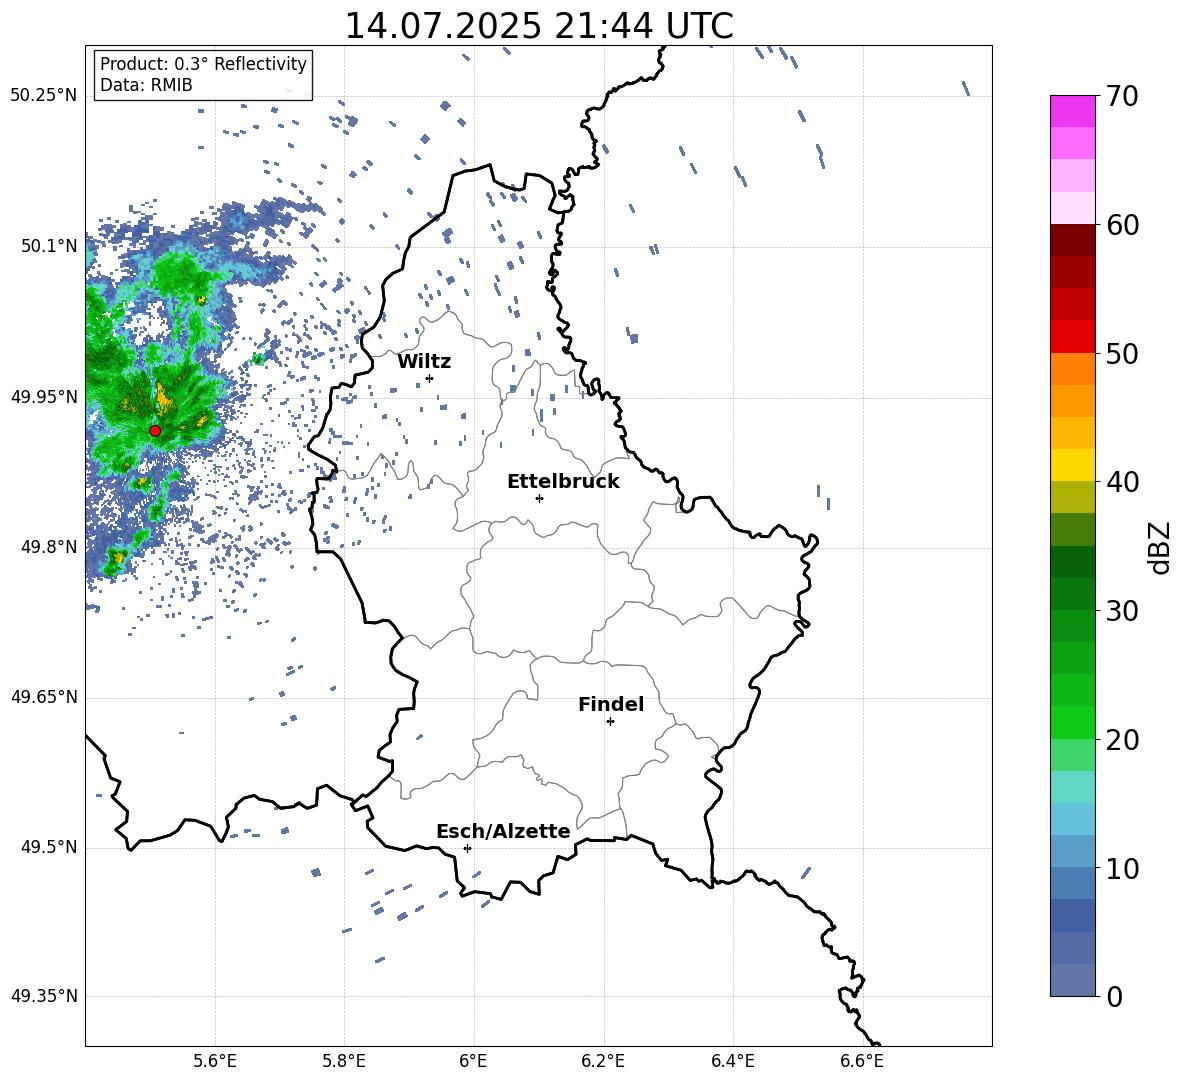Click the colorbar tick label "20"
Screen dimensions: 1184x1081
(x=1122, y=739)
